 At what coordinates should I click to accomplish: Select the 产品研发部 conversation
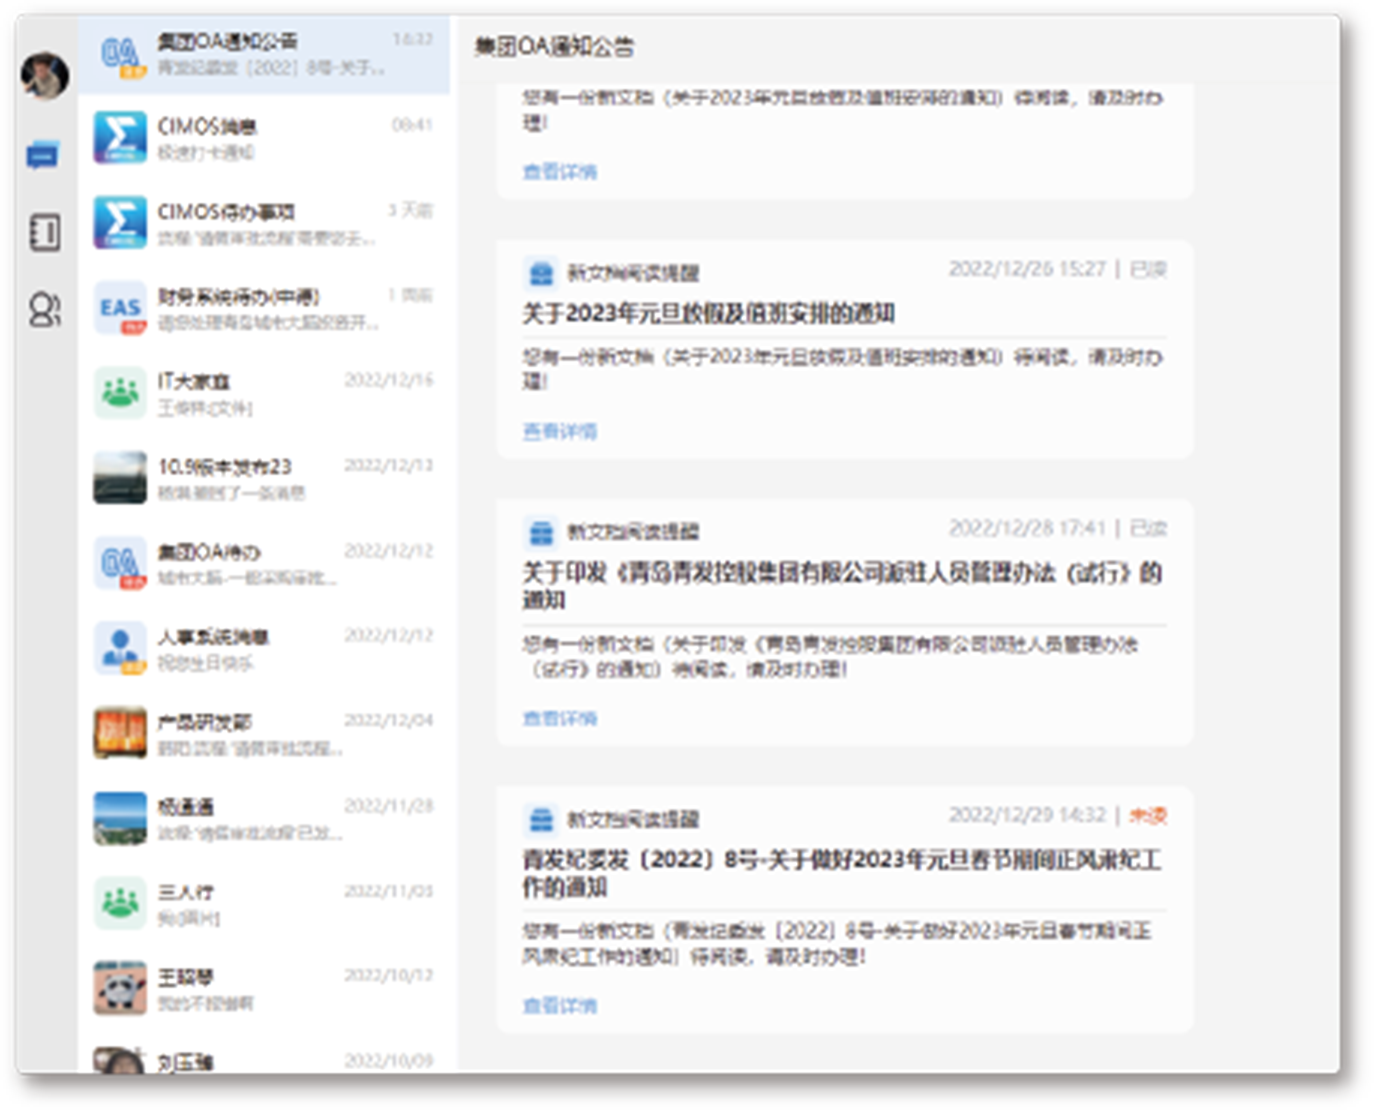pyautogui.click(x=264, y=734)
